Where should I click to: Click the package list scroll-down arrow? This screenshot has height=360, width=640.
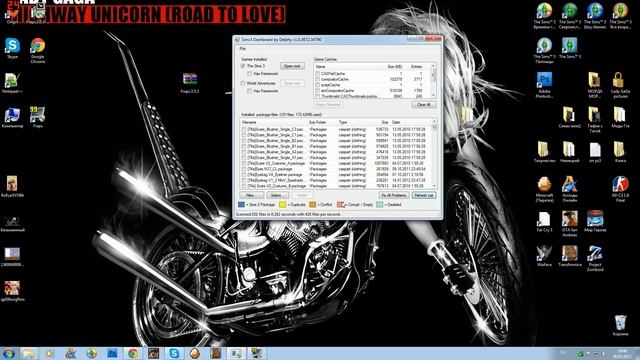[x=434, y=186]
